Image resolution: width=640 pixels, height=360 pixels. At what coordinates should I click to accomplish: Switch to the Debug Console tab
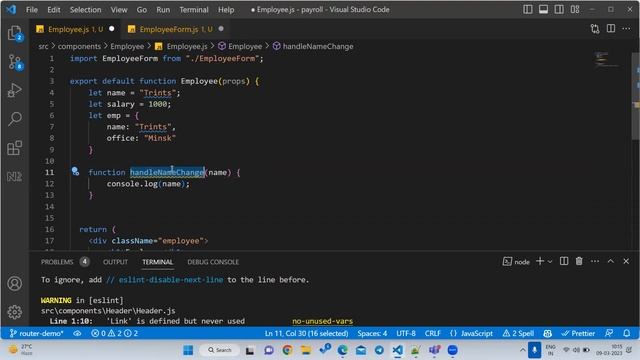tap(213, 262)
